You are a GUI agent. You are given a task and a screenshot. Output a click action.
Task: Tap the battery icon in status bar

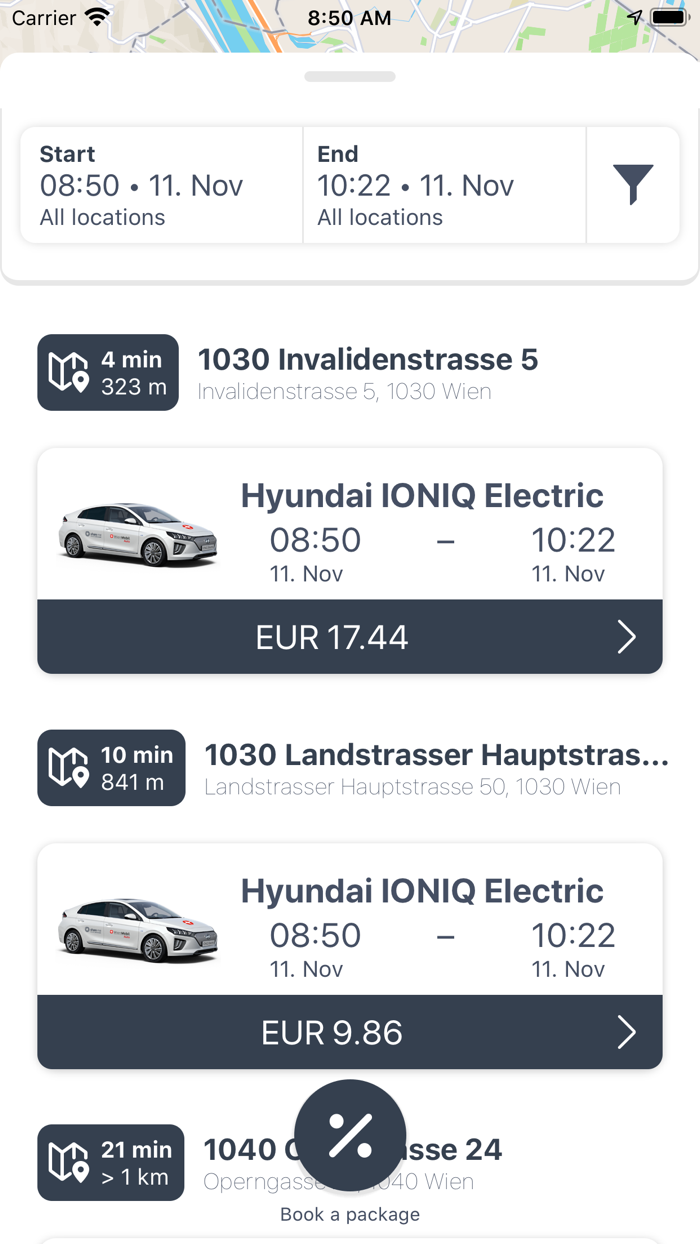668,18
